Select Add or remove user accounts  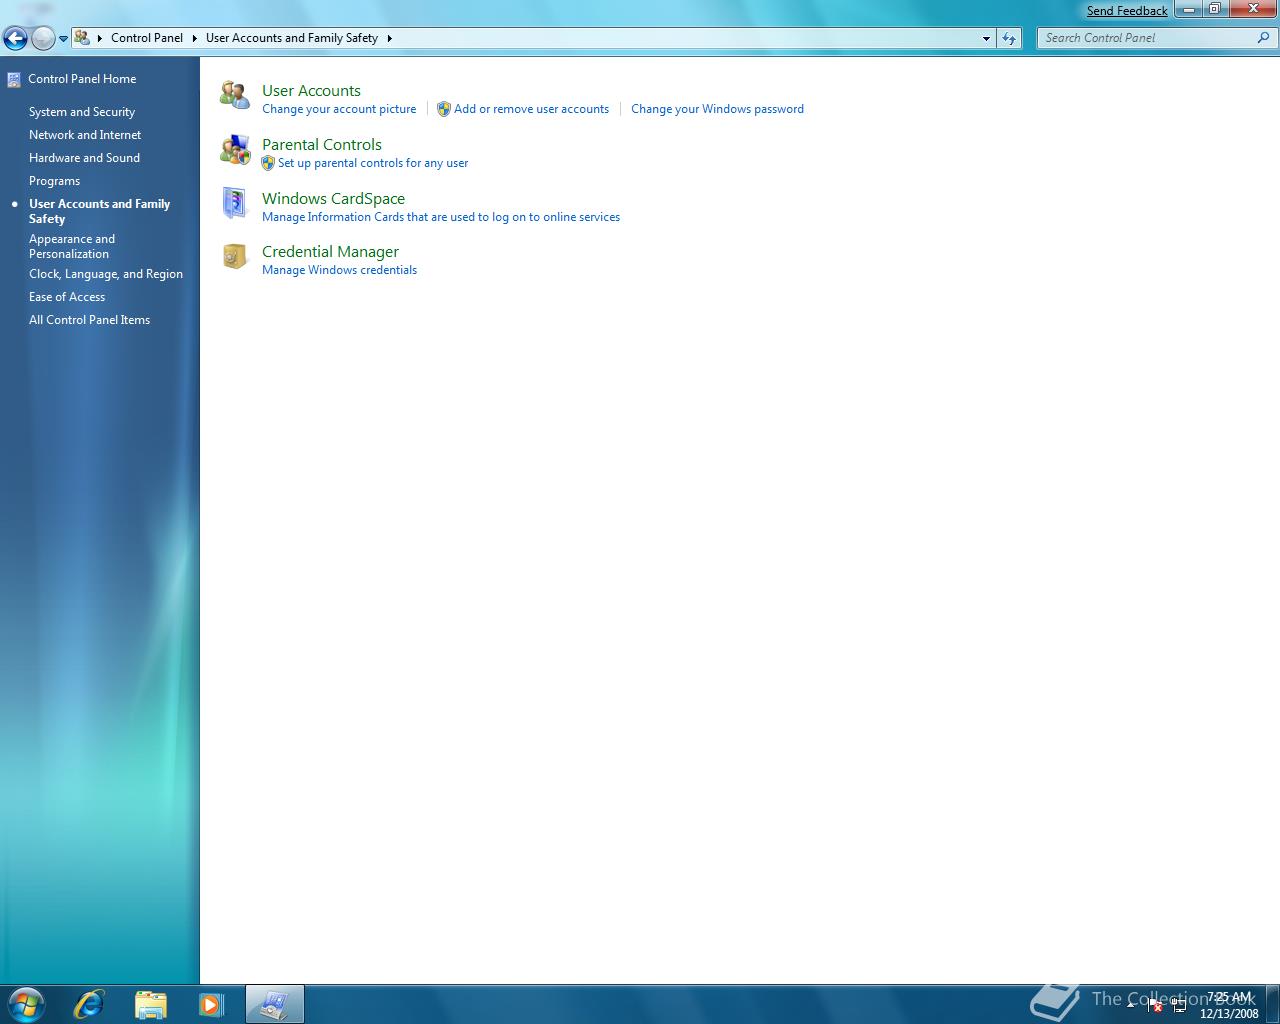click(531, 109)
